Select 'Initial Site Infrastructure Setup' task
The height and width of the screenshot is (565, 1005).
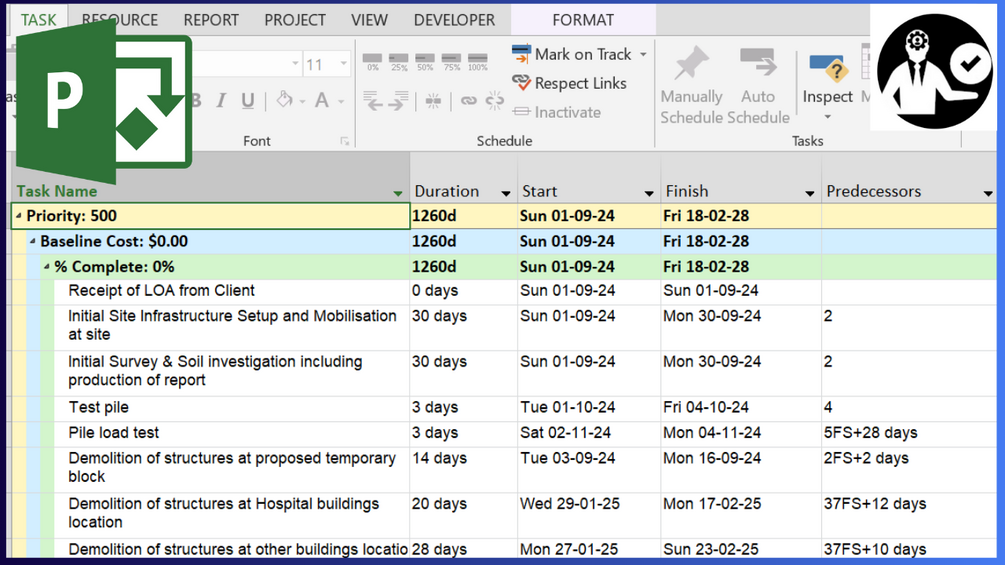tap(232, 325)
